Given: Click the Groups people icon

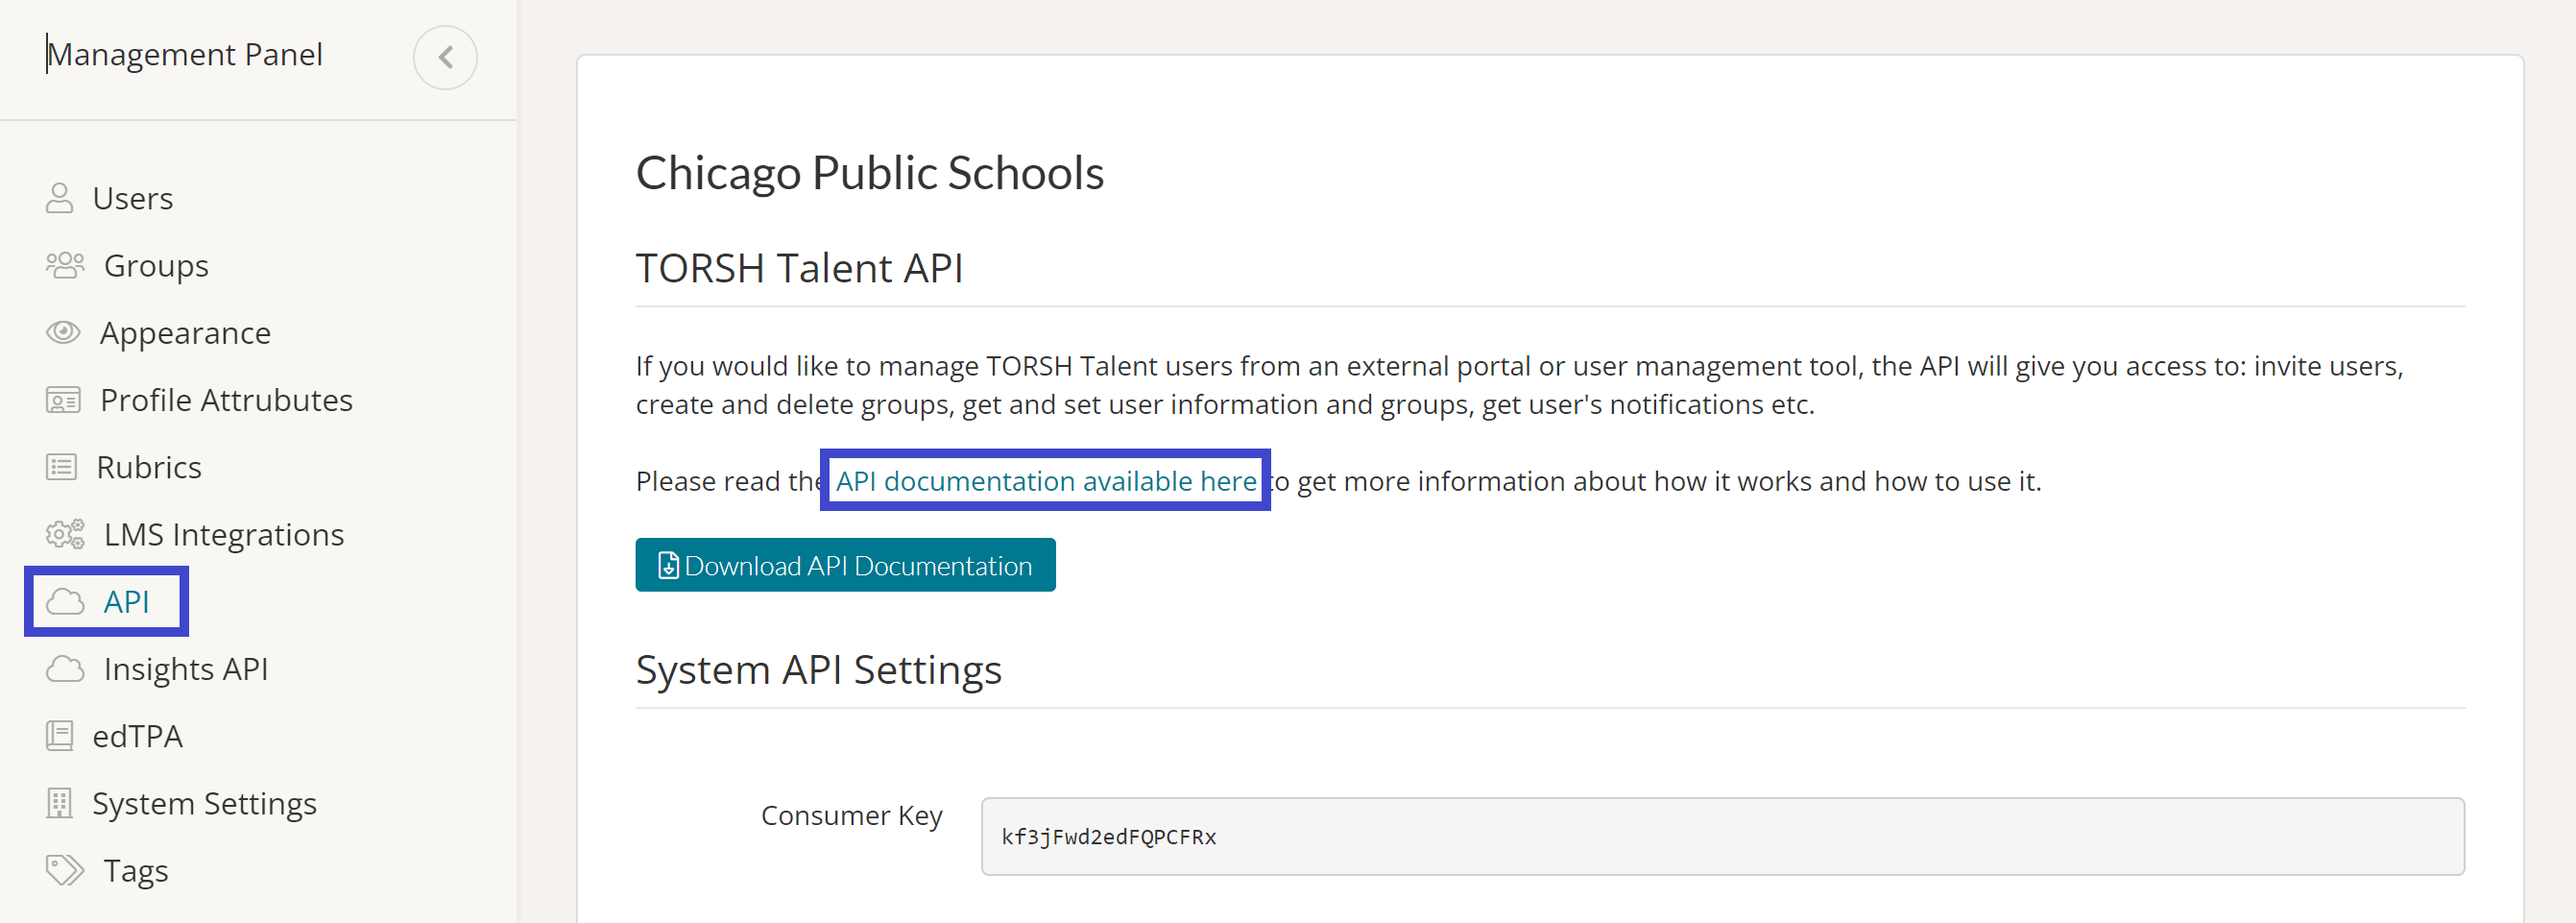Looking at the screenshot, I should coord(65,265).
